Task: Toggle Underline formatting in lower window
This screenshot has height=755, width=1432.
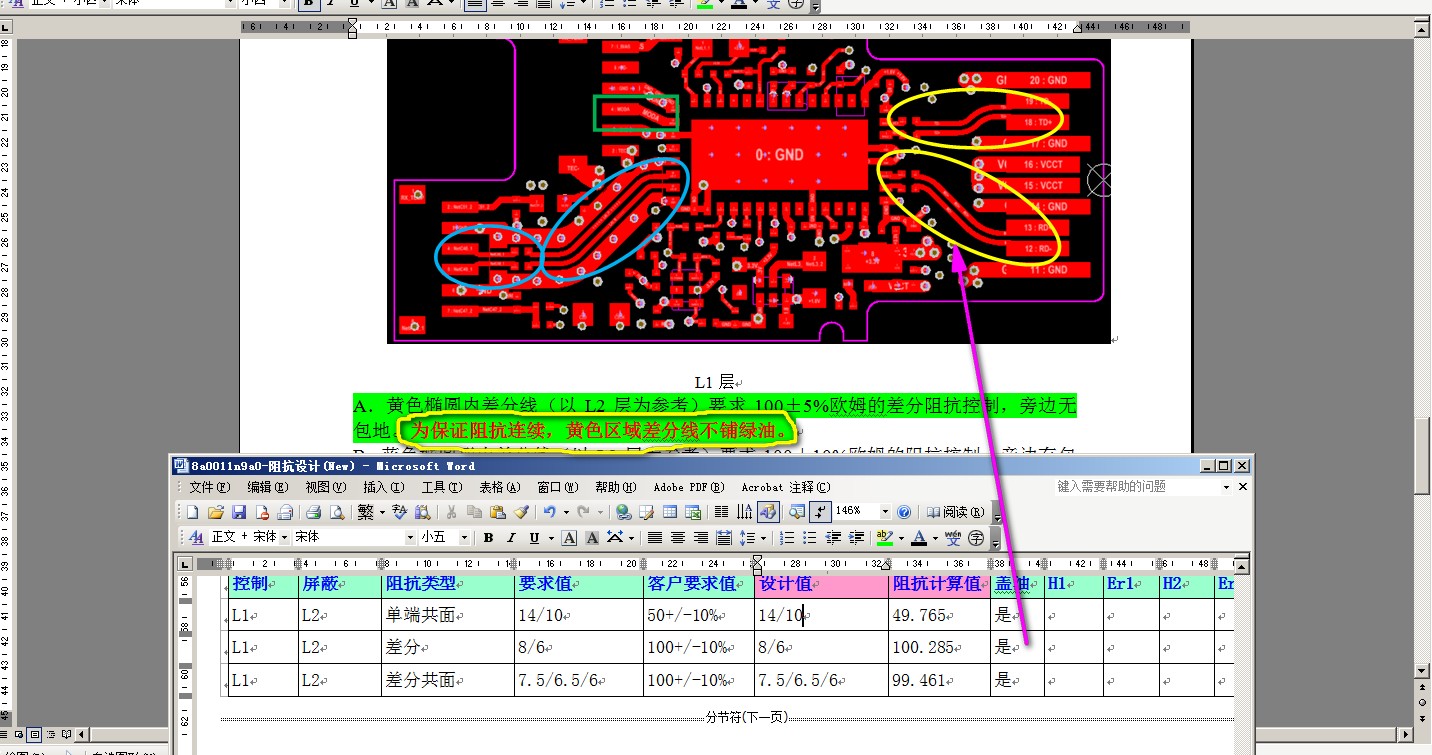Action: (x=534, y=538)
